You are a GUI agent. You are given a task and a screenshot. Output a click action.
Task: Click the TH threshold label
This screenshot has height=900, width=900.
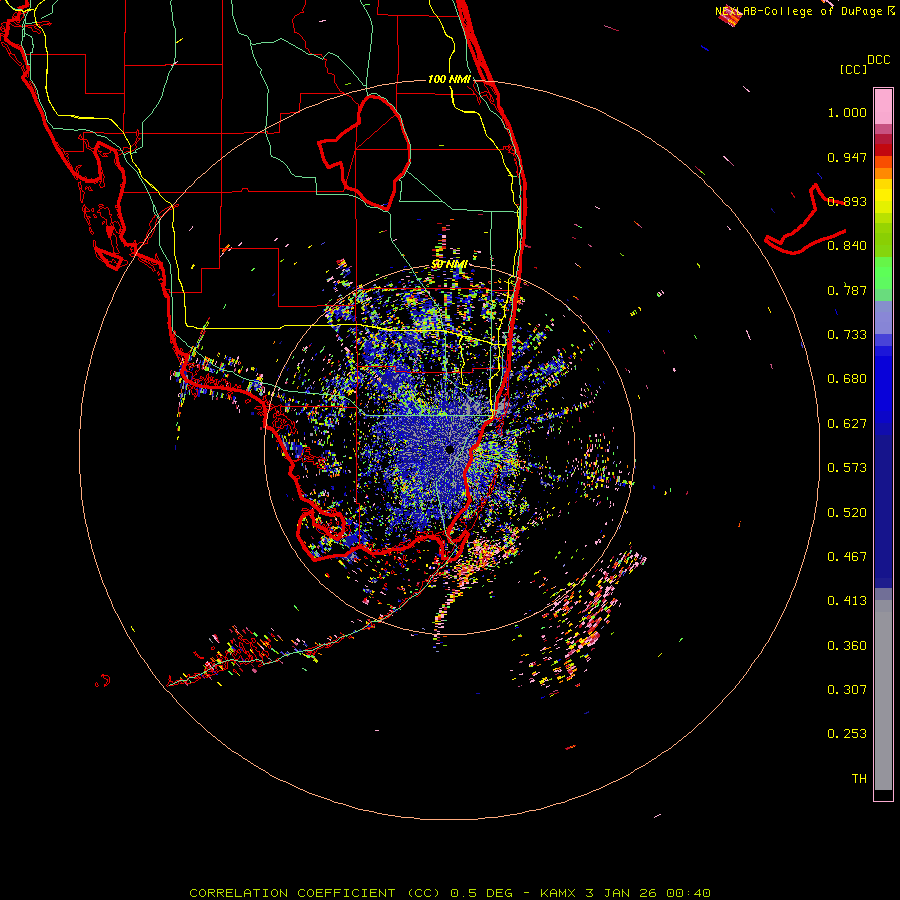(859, 779)
